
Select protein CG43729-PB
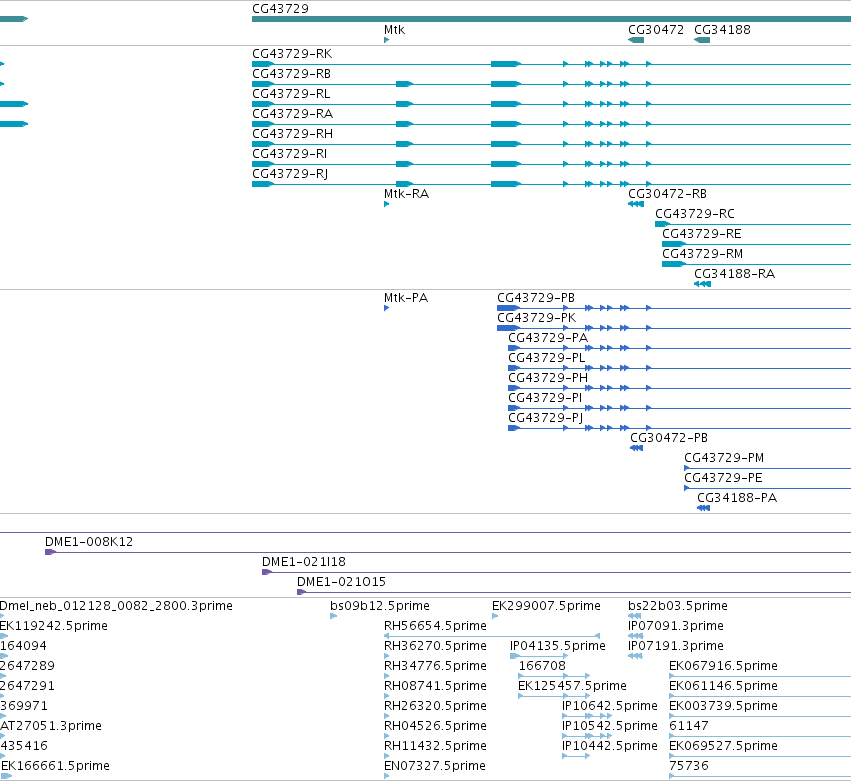(x=536, y=298)
